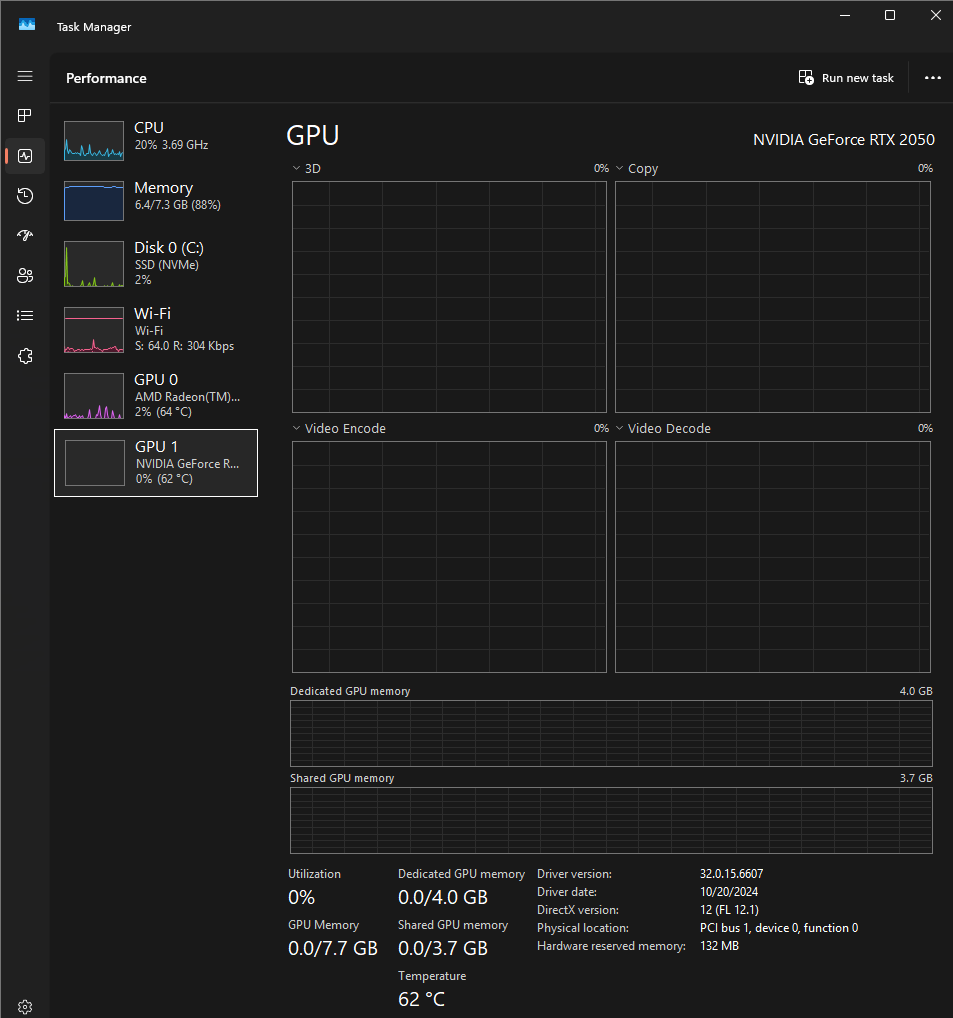The width and height of the screenshot is (953, 1018).
Task: Go to the Processes page icon
Action: point(25,116)
